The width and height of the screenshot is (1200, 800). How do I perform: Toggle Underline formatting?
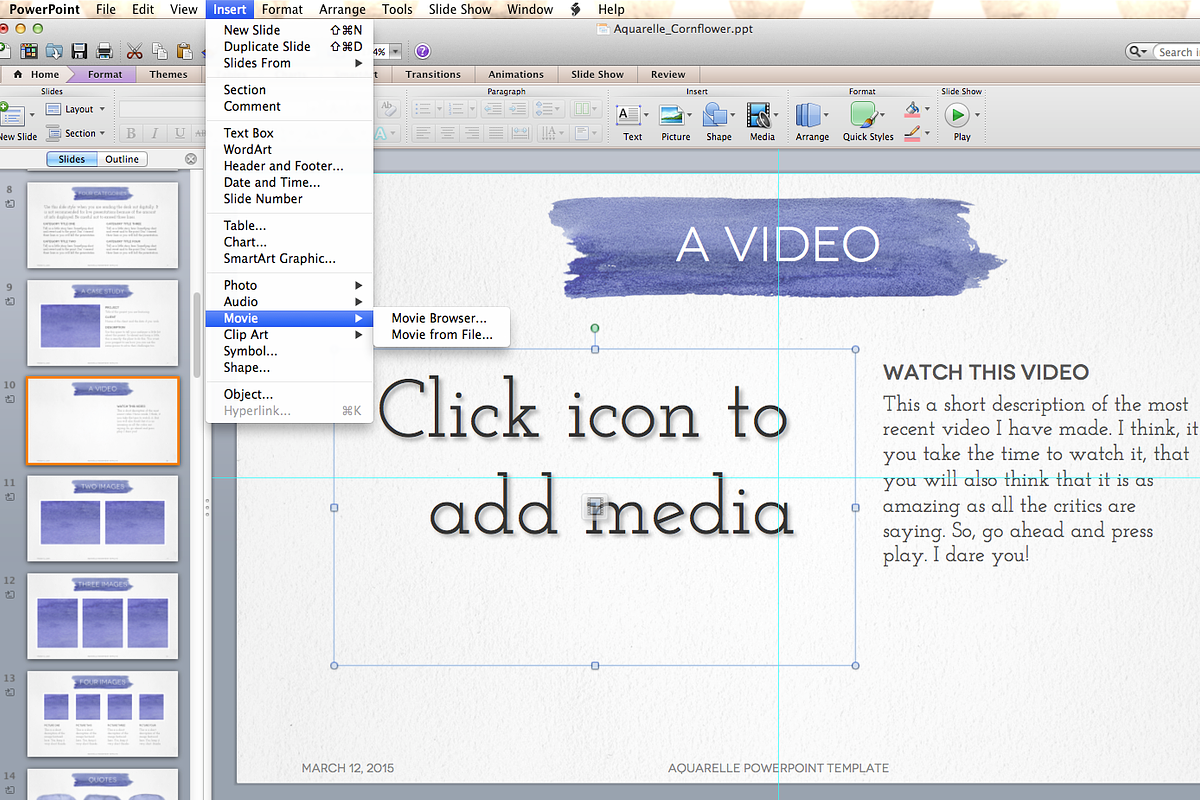[x=179, y=133]
